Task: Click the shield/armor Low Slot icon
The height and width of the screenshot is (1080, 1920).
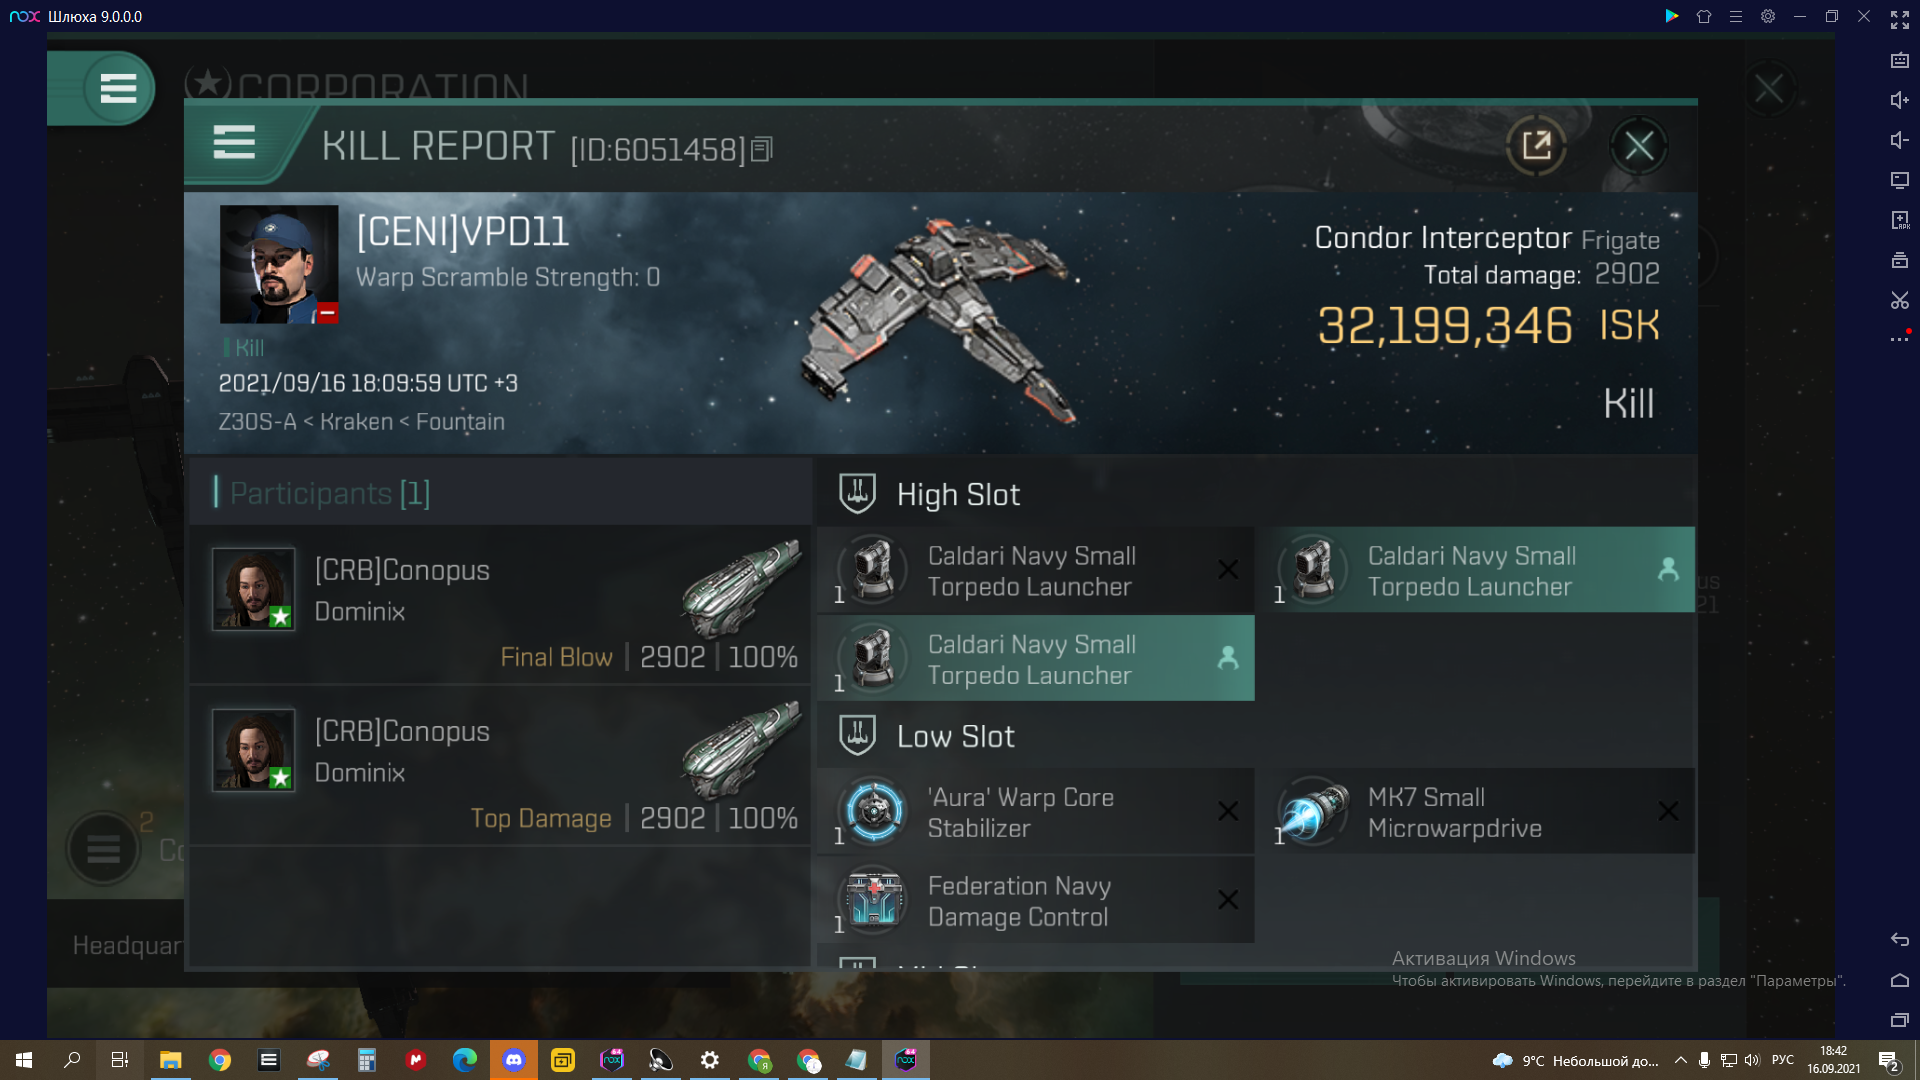Action: coord(857,735)
